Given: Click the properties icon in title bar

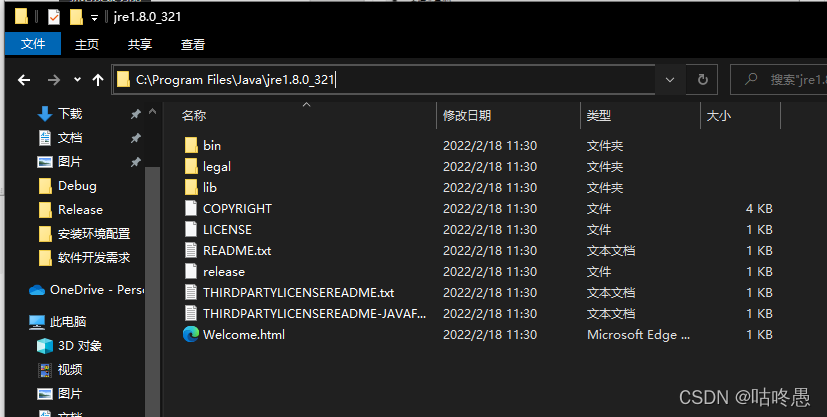Looking at the screenshot, I should [54, 17].
